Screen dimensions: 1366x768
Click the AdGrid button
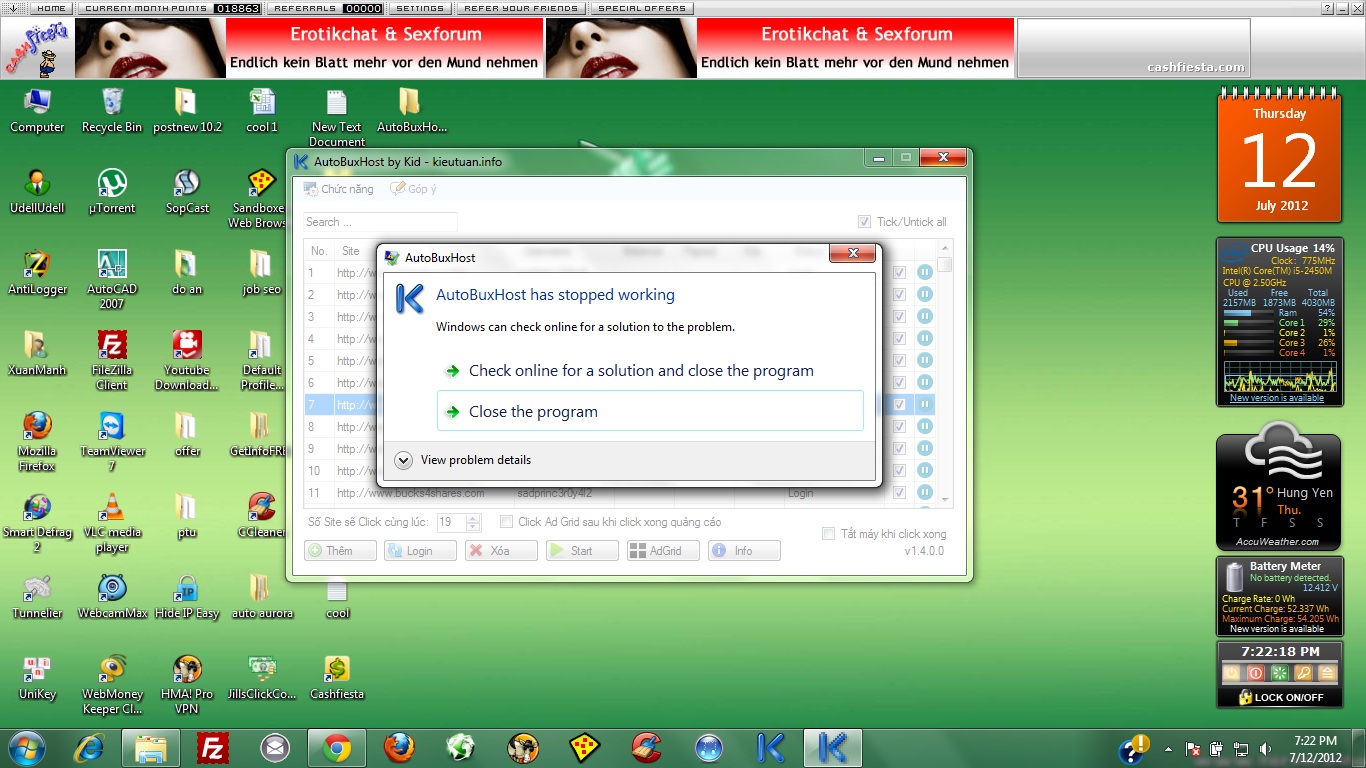[663, 551]
